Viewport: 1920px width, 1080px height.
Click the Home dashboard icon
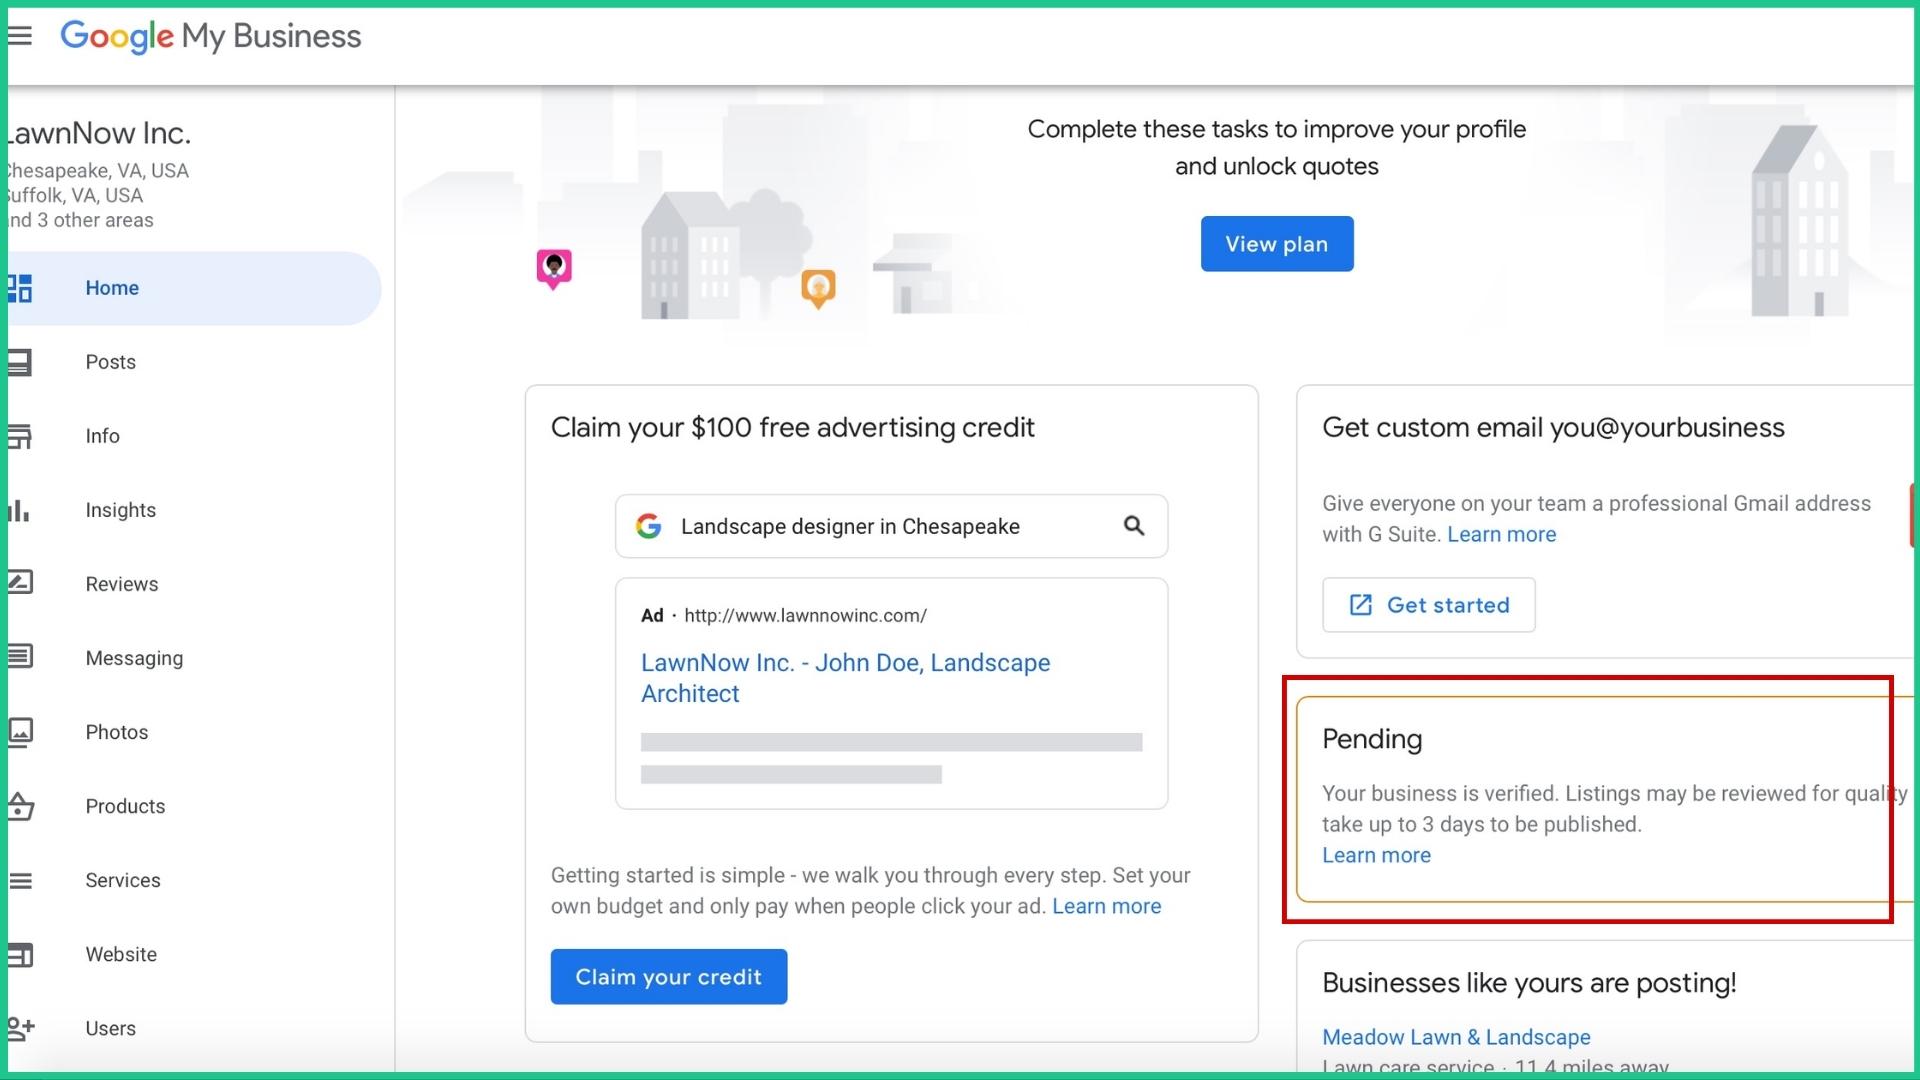tap(20, 288)
